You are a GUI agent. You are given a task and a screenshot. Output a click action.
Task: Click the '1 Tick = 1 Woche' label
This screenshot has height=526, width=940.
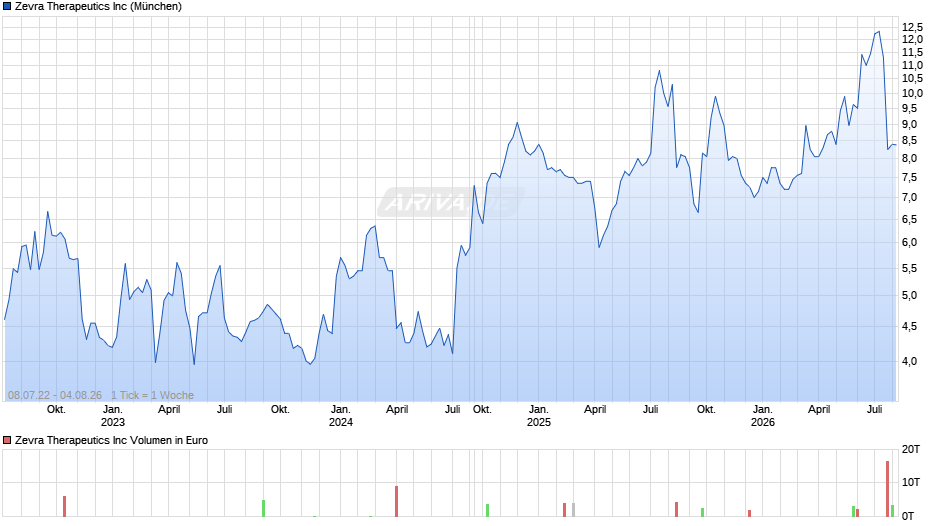click(152, 395)
